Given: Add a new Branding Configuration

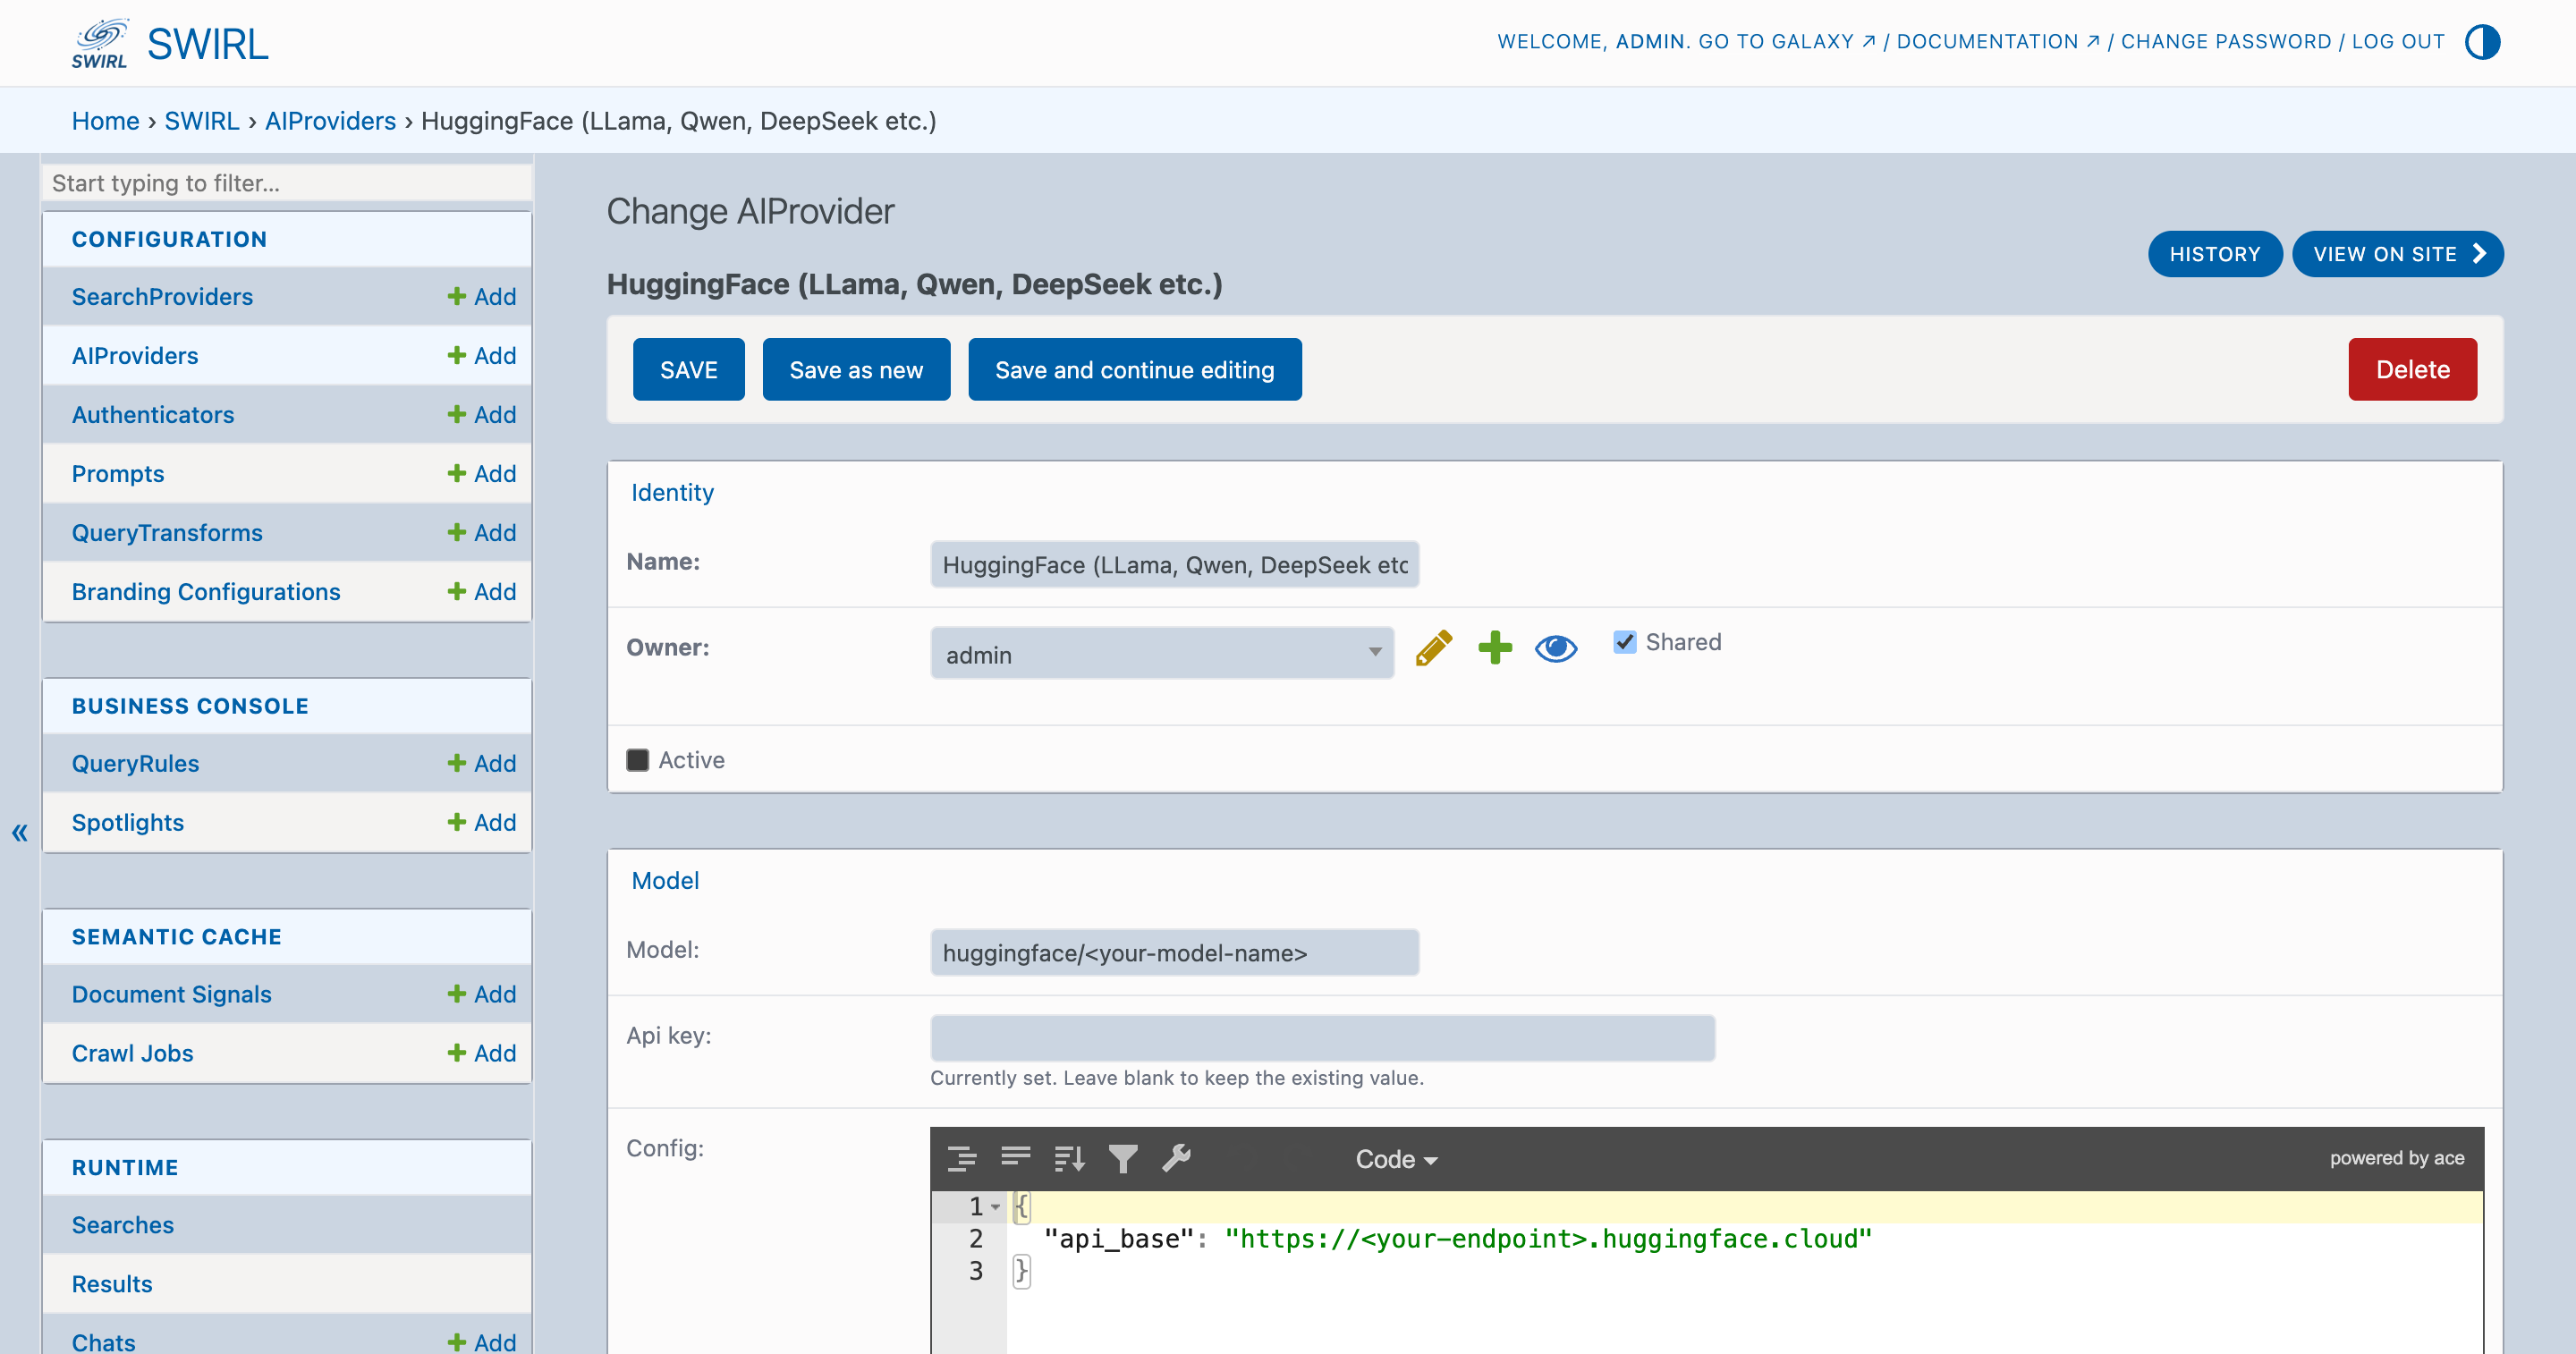Looking at the screenshot, I should [482, 591].
